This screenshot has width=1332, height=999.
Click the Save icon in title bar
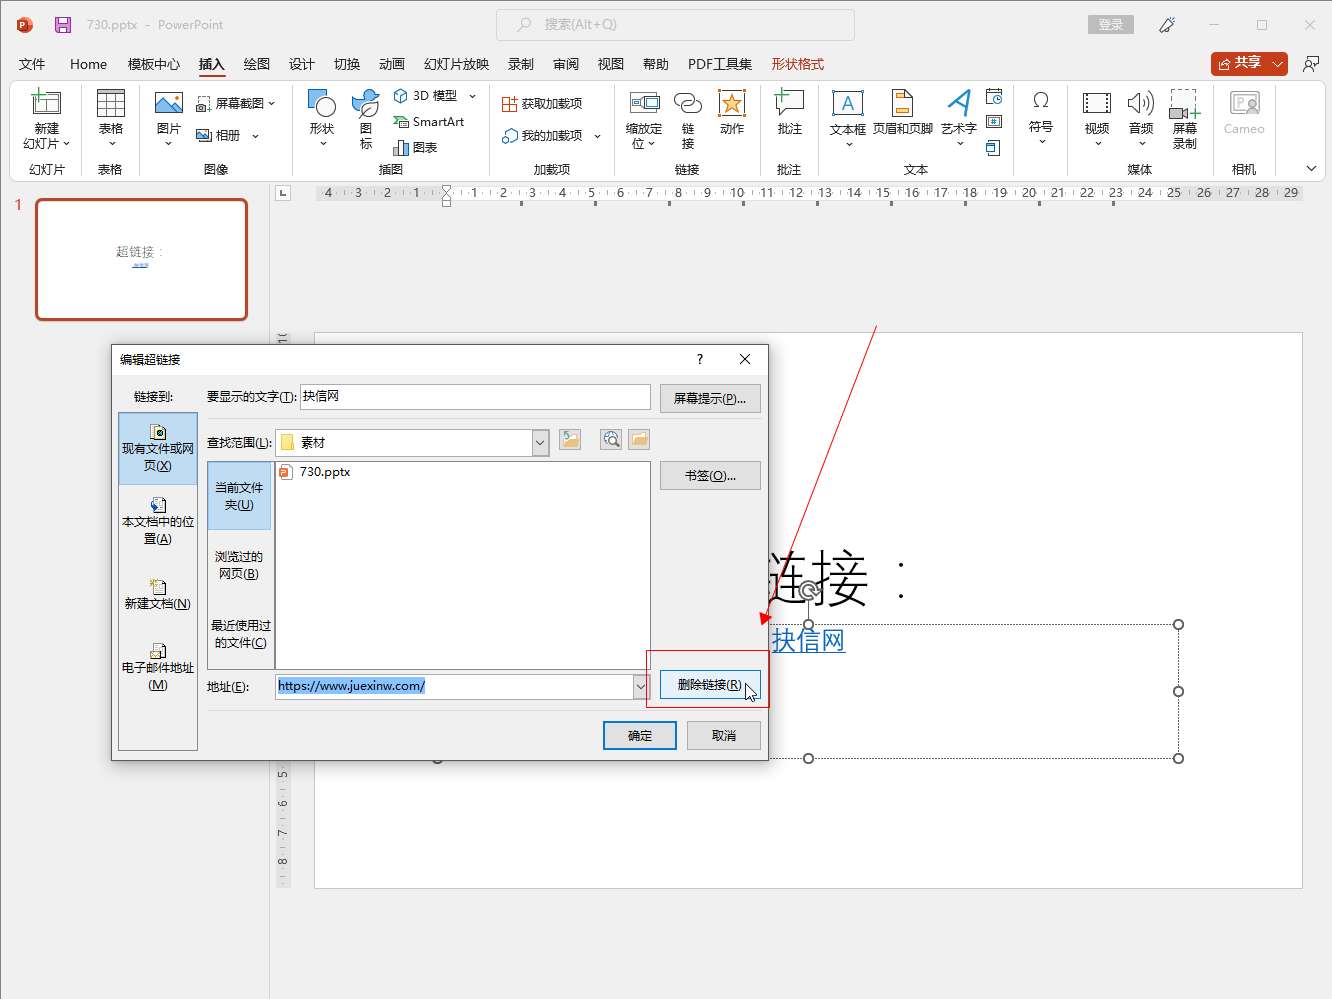(63, 25)
